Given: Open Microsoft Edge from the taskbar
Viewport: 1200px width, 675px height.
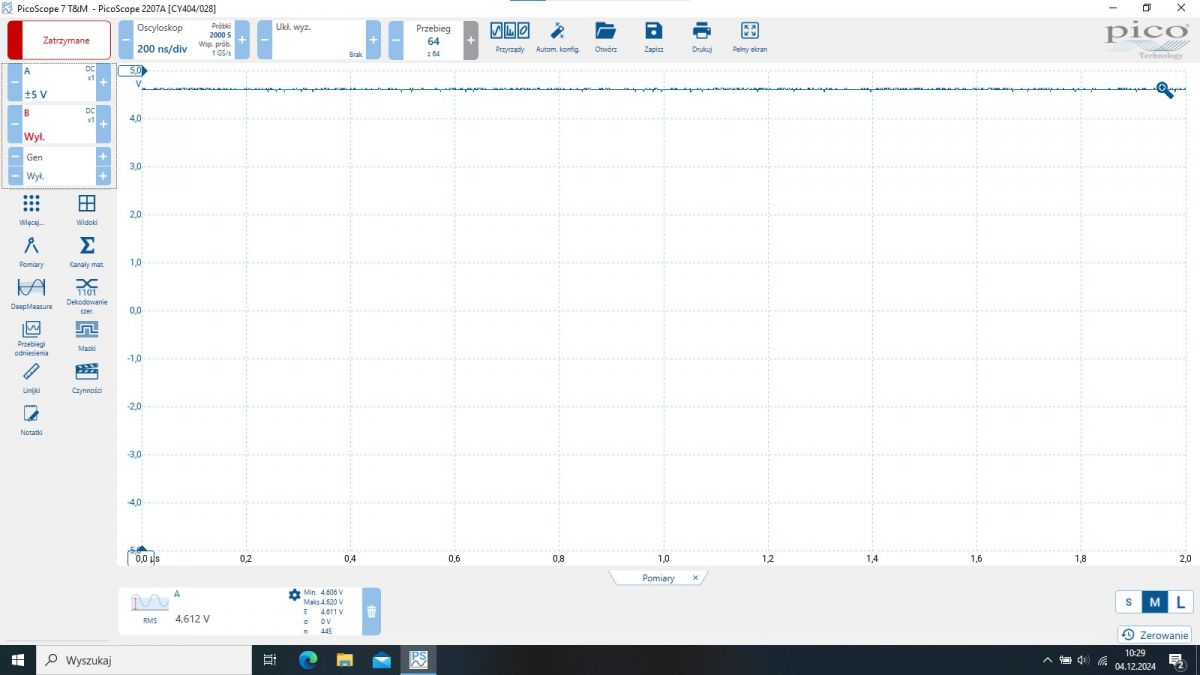Looking at the screenshot, I should coord(307,660).
